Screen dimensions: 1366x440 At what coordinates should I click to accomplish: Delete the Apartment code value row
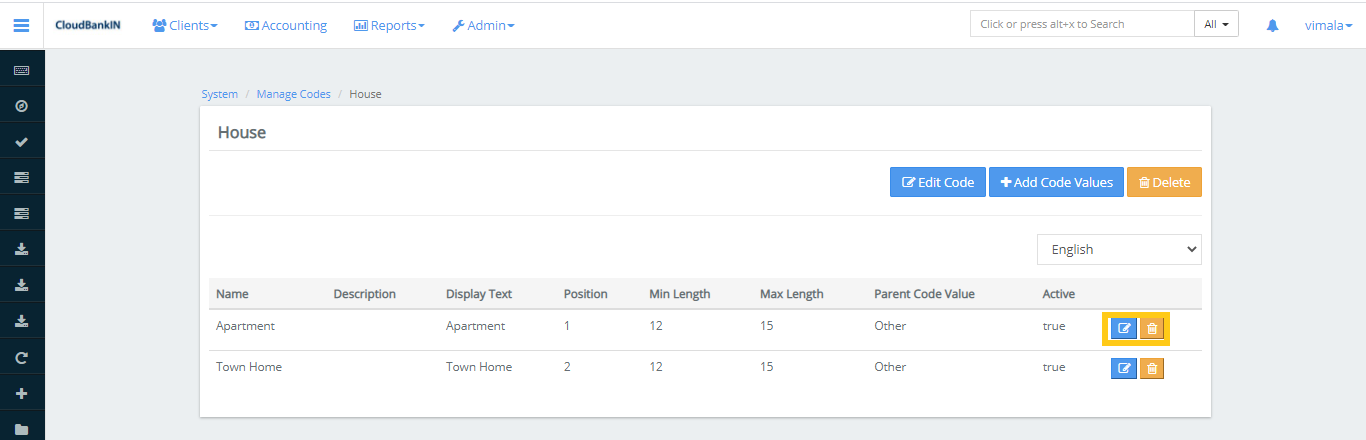pos(1152,328)
